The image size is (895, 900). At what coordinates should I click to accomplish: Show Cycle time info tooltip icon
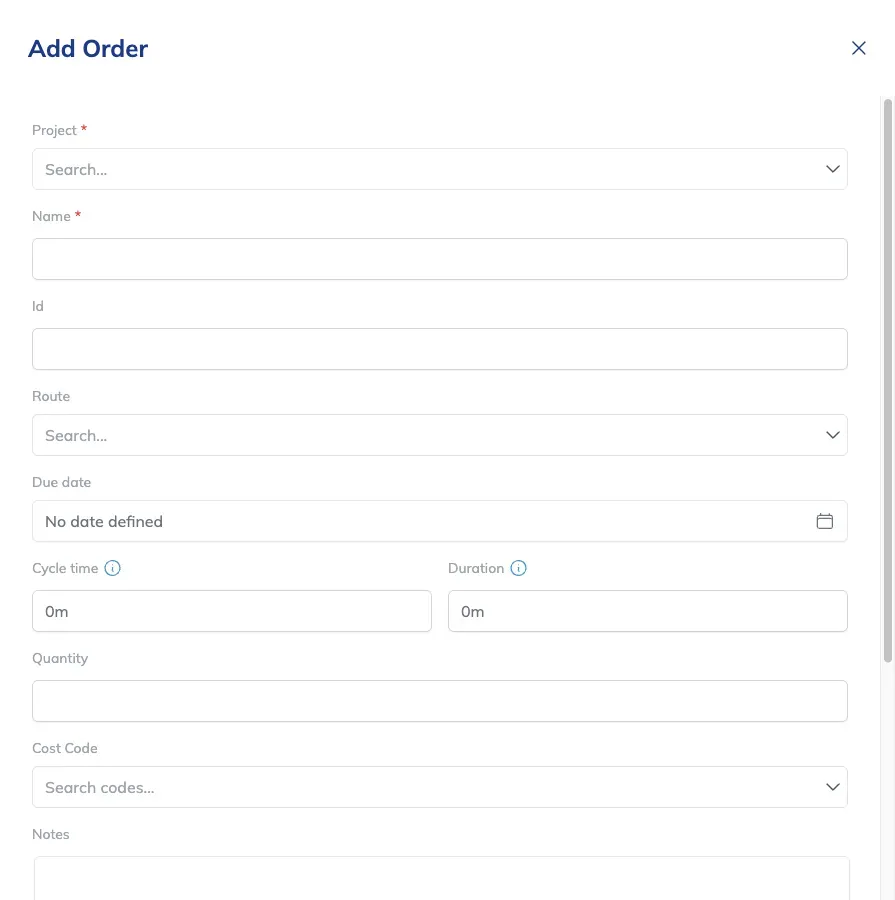coord(113,568)
